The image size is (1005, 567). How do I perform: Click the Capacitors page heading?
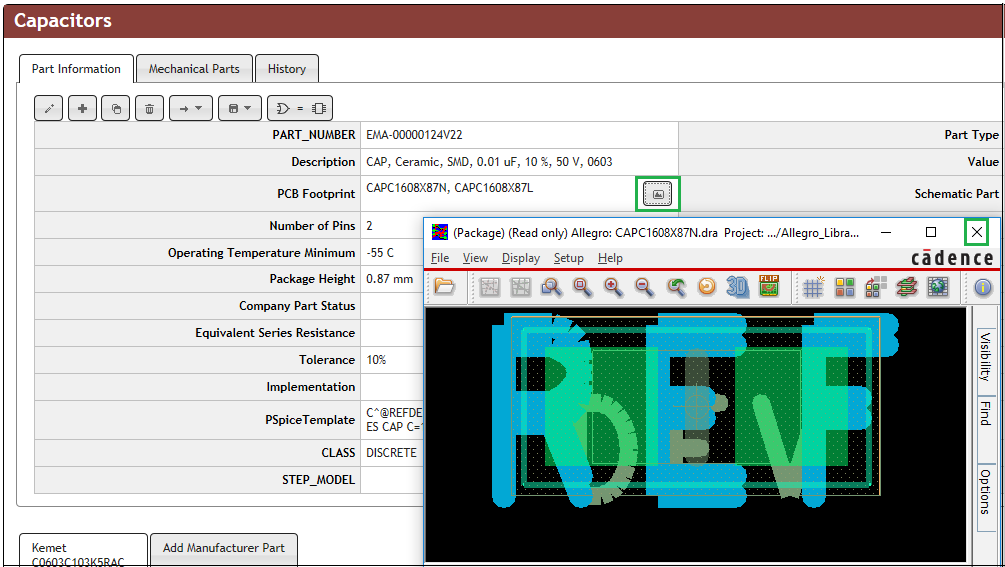pos(63,21)
